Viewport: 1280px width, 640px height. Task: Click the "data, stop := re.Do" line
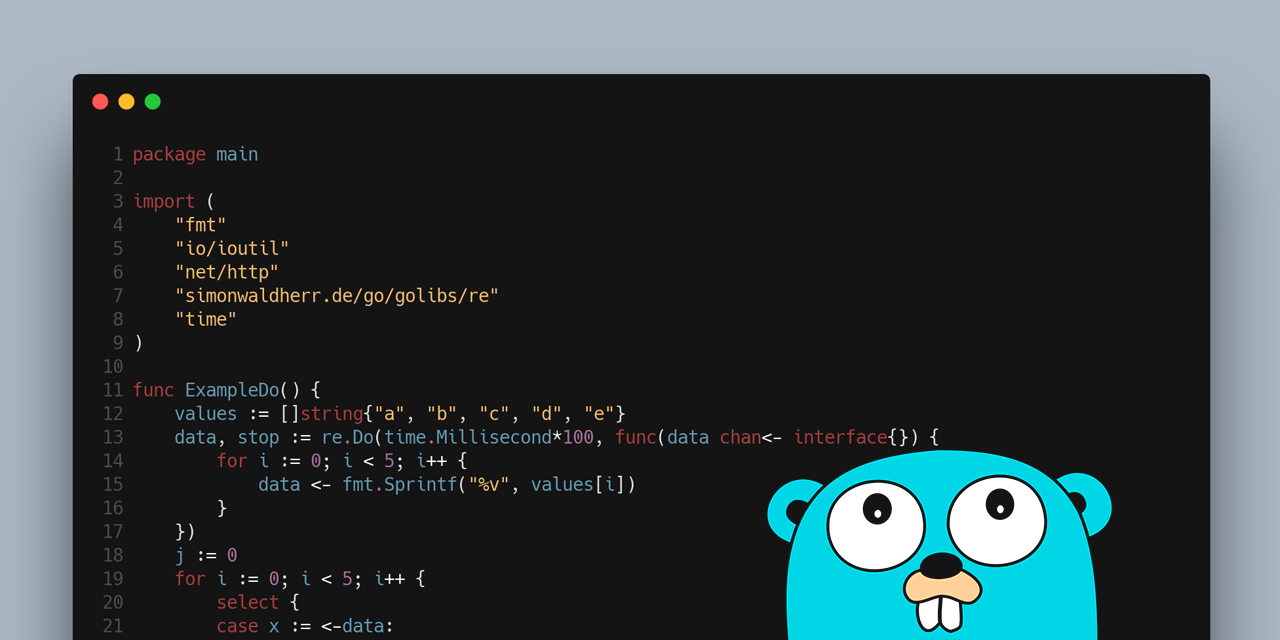click(x=557, y=437)
